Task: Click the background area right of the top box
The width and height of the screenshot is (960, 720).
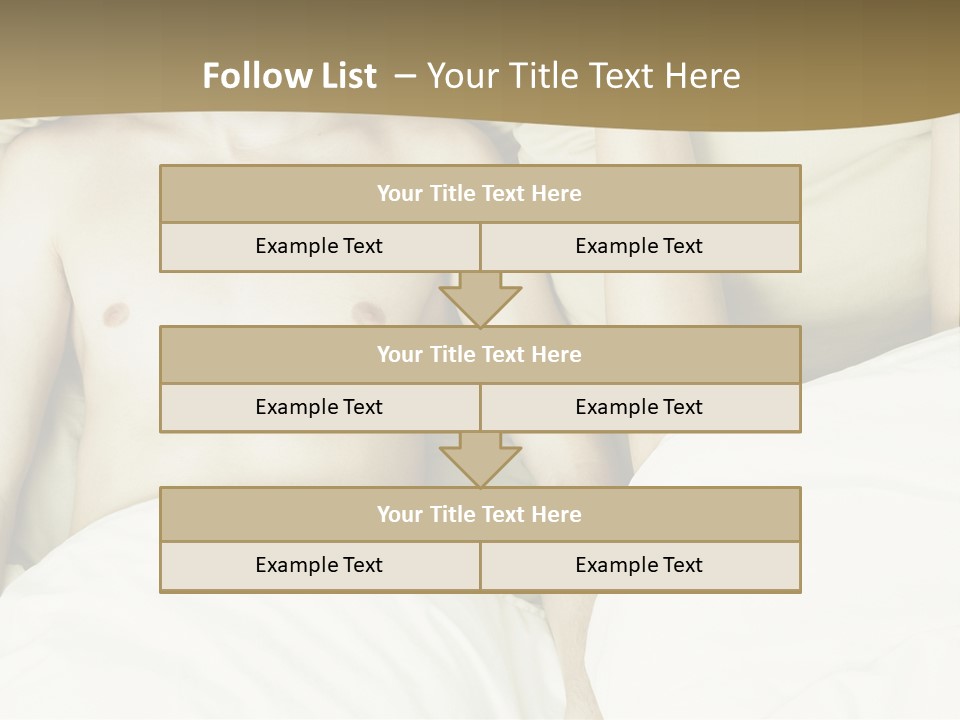Action: pos(880,220)
